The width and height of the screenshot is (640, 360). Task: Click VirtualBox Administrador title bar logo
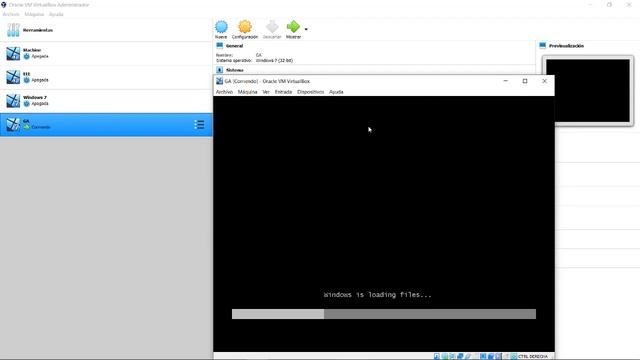(x=4, y=4)
